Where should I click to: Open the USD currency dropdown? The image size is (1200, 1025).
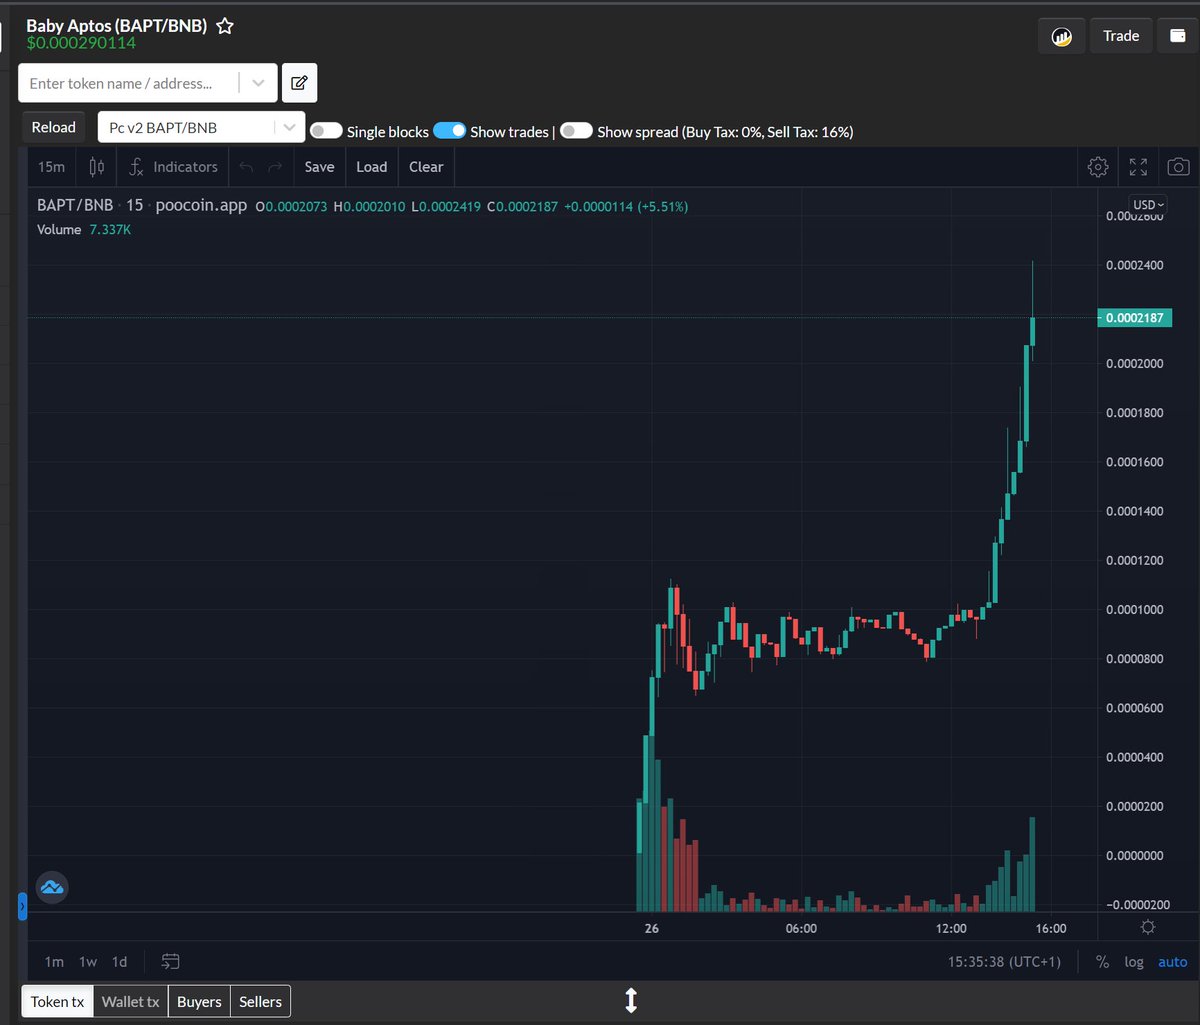click(1148, 204)
